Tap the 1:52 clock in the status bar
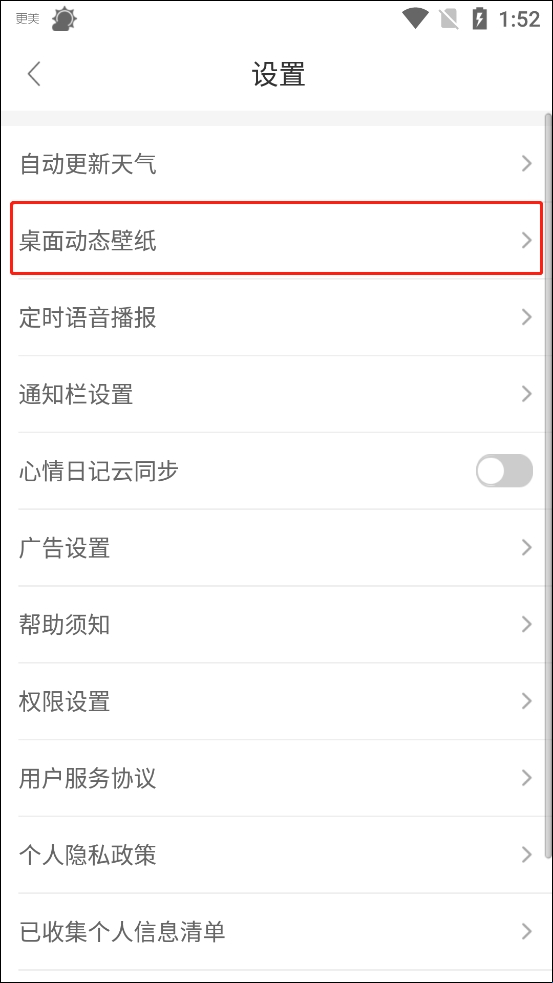Viewport: 553px width, 983px height. coord(519,19)
